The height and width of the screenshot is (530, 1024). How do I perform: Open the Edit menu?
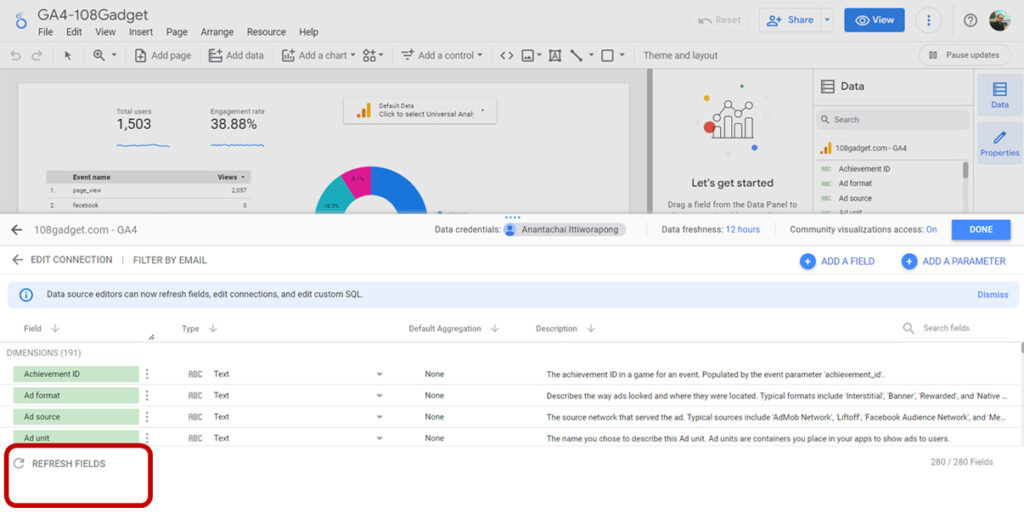click(x=74, y=32)
